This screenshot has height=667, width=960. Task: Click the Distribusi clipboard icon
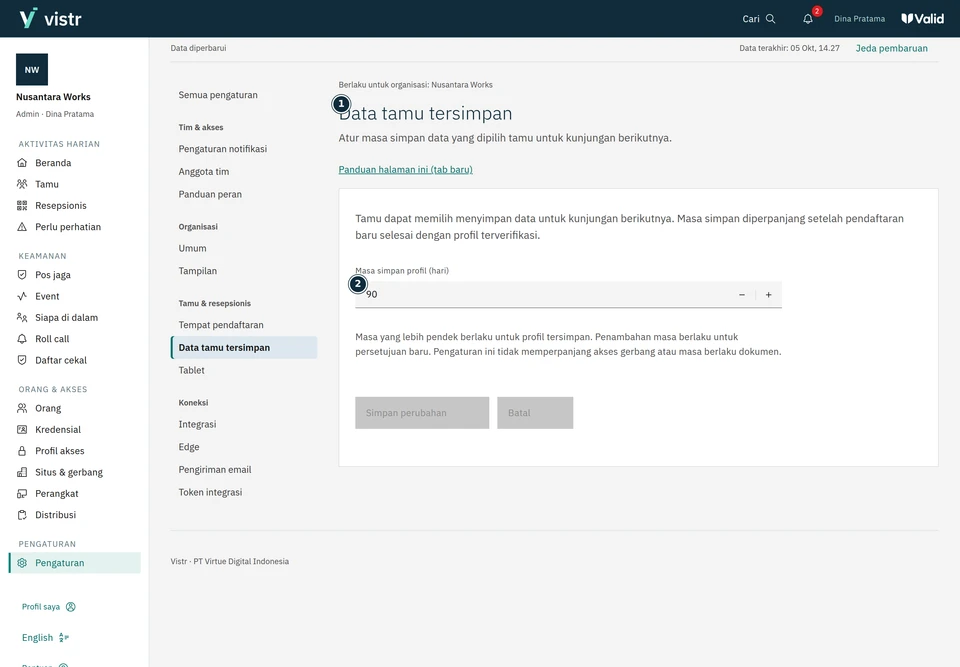tap(22, 515)
